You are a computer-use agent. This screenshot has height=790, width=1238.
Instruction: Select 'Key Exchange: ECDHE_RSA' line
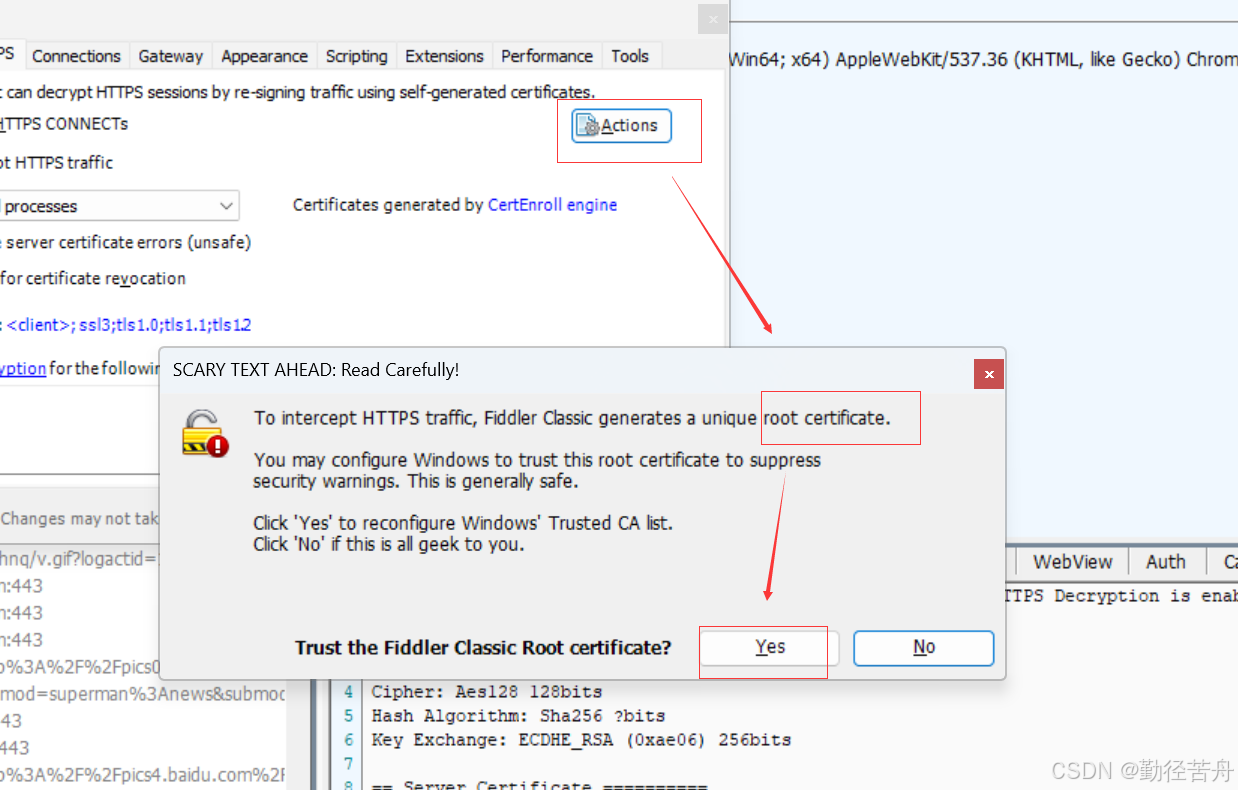coord(581,740)
